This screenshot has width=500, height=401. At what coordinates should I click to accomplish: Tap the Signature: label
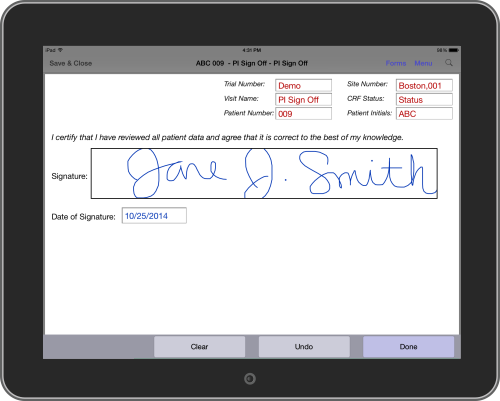(x=69, y=176)
